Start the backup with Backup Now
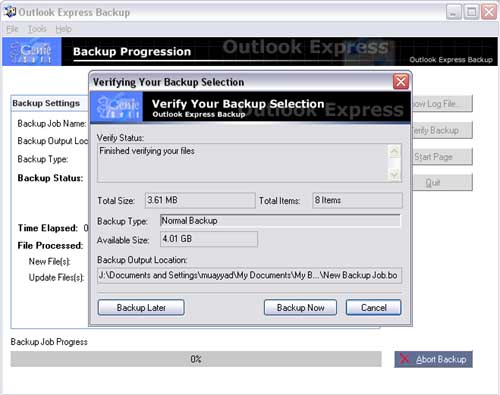 (300, 307)
